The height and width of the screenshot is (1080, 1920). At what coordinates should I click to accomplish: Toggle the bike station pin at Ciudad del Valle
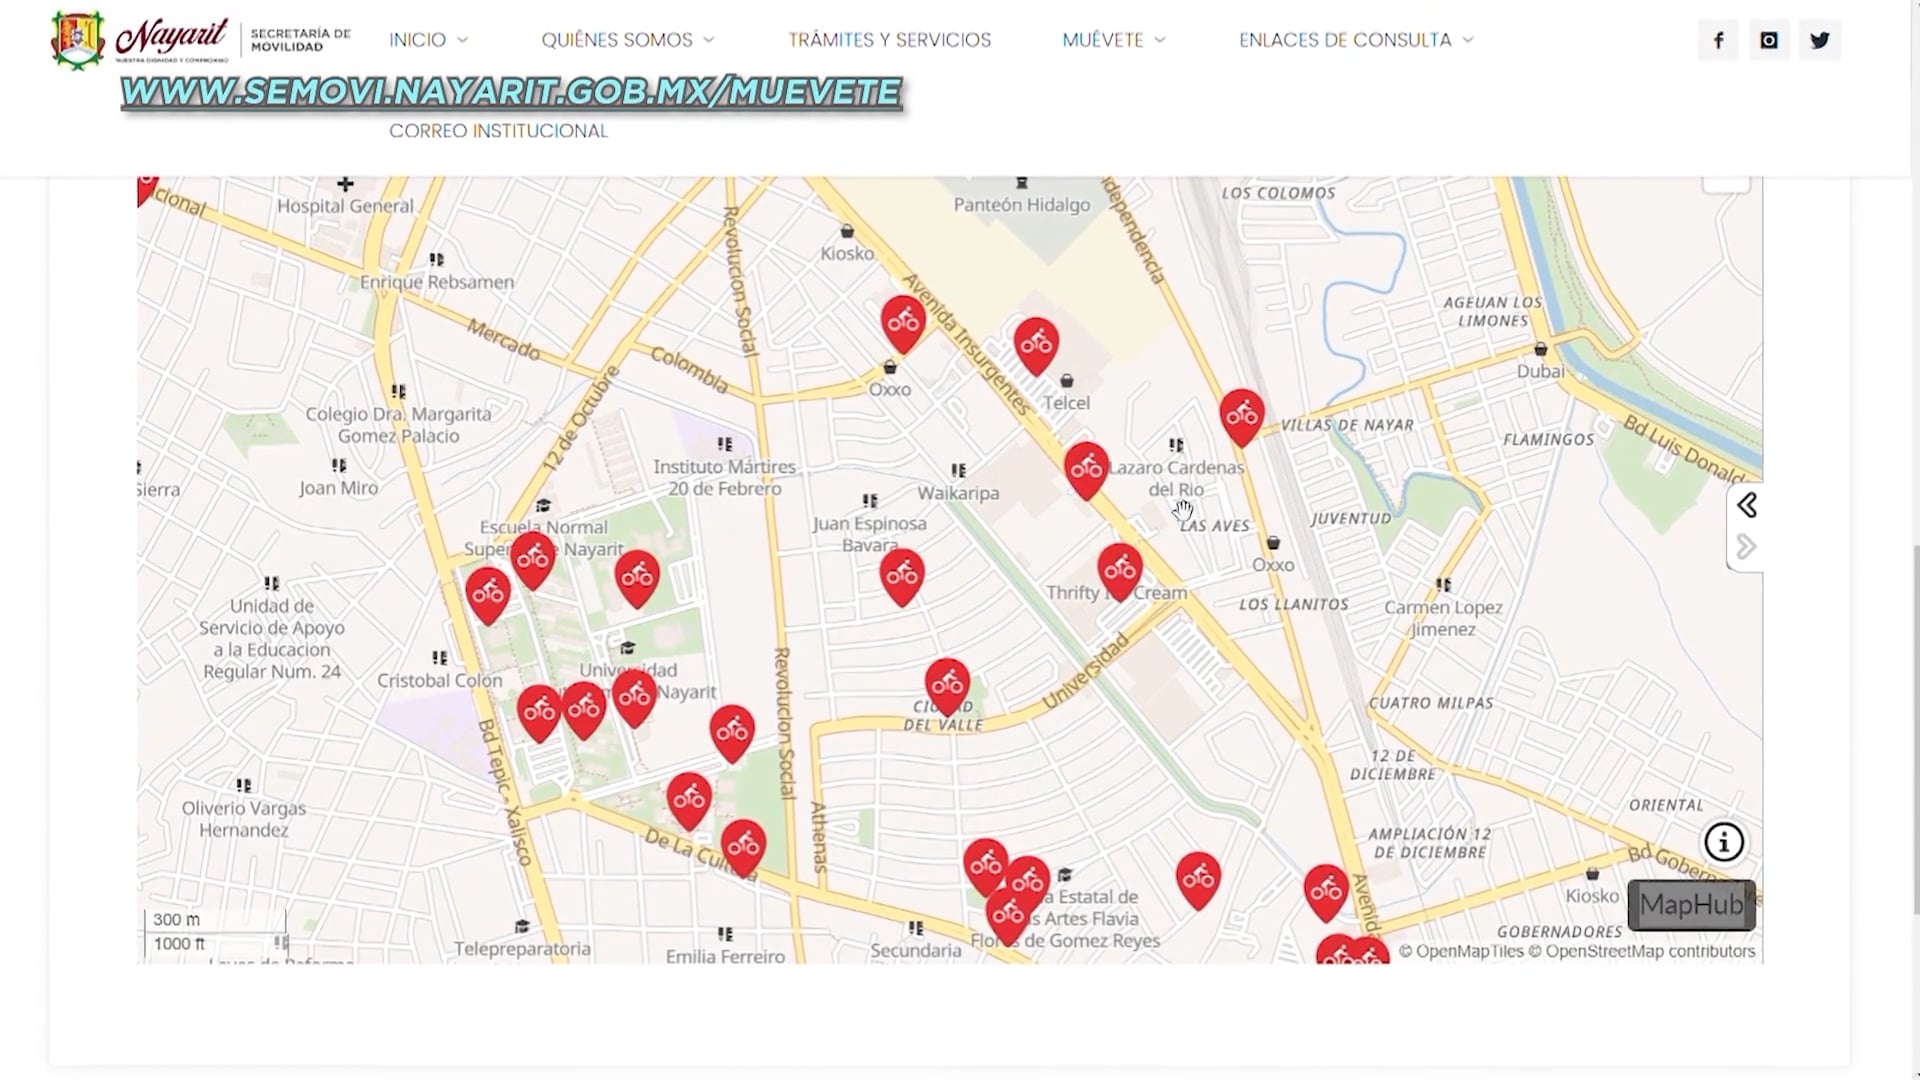click(947, 683)
